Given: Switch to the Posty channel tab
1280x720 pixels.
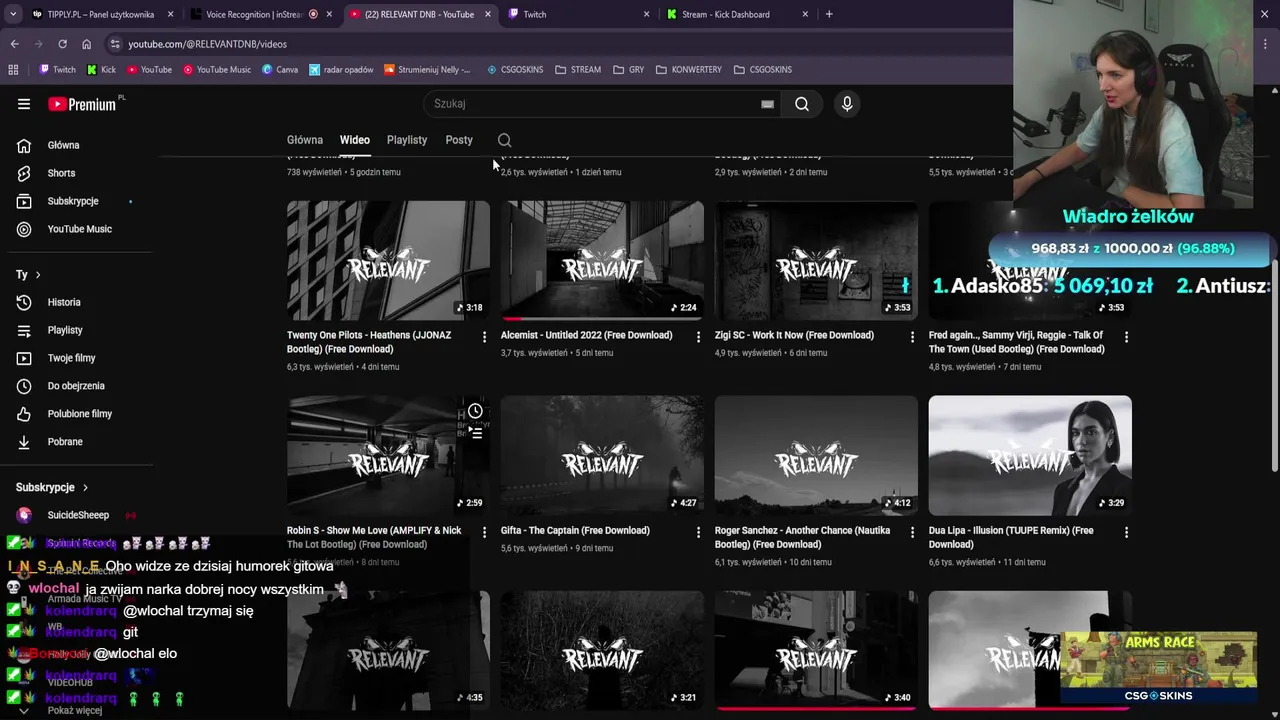Looking at the screenshot, I should (x=459, y=140).
